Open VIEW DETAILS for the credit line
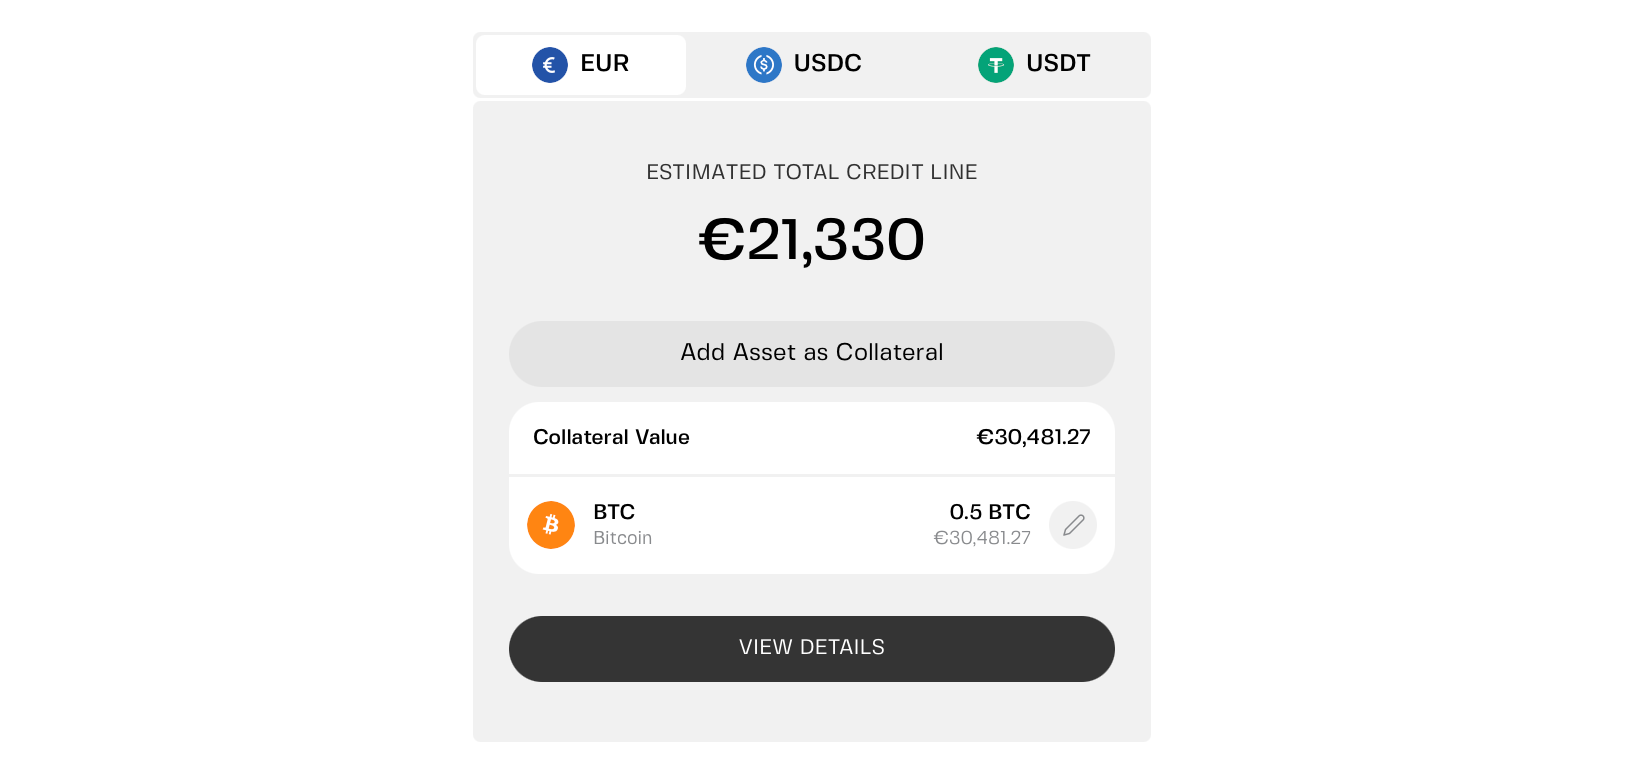The height and width of the screenshot is (771, 1648). pos(811,648)
